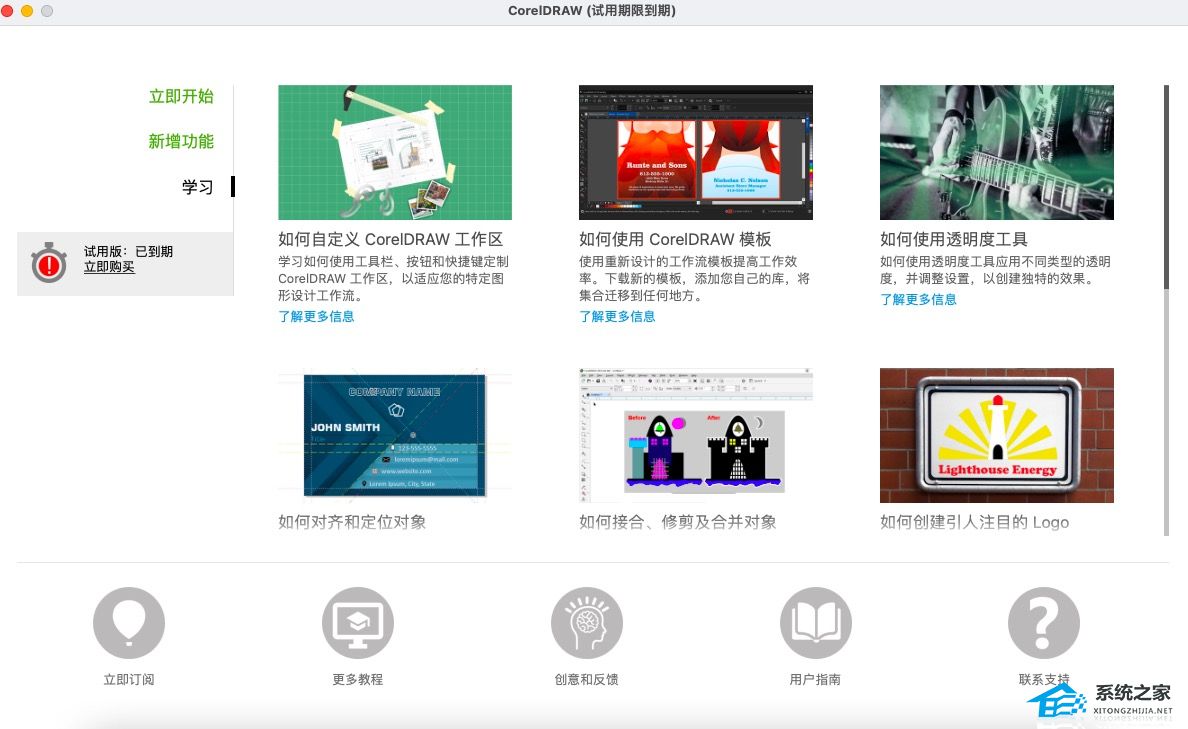
Task: Open the 用户指南 open book icon
Action: pos(816,623)
